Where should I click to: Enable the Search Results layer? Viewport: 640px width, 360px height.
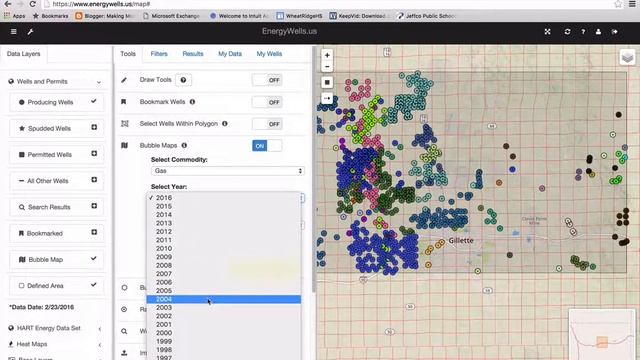pos(94,206)
